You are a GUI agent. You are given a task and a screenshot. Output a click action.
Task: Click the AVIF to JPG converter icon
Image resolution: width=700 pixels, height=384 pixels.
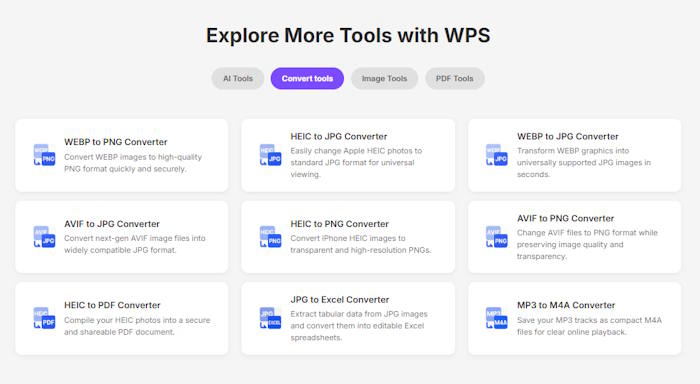45,237
